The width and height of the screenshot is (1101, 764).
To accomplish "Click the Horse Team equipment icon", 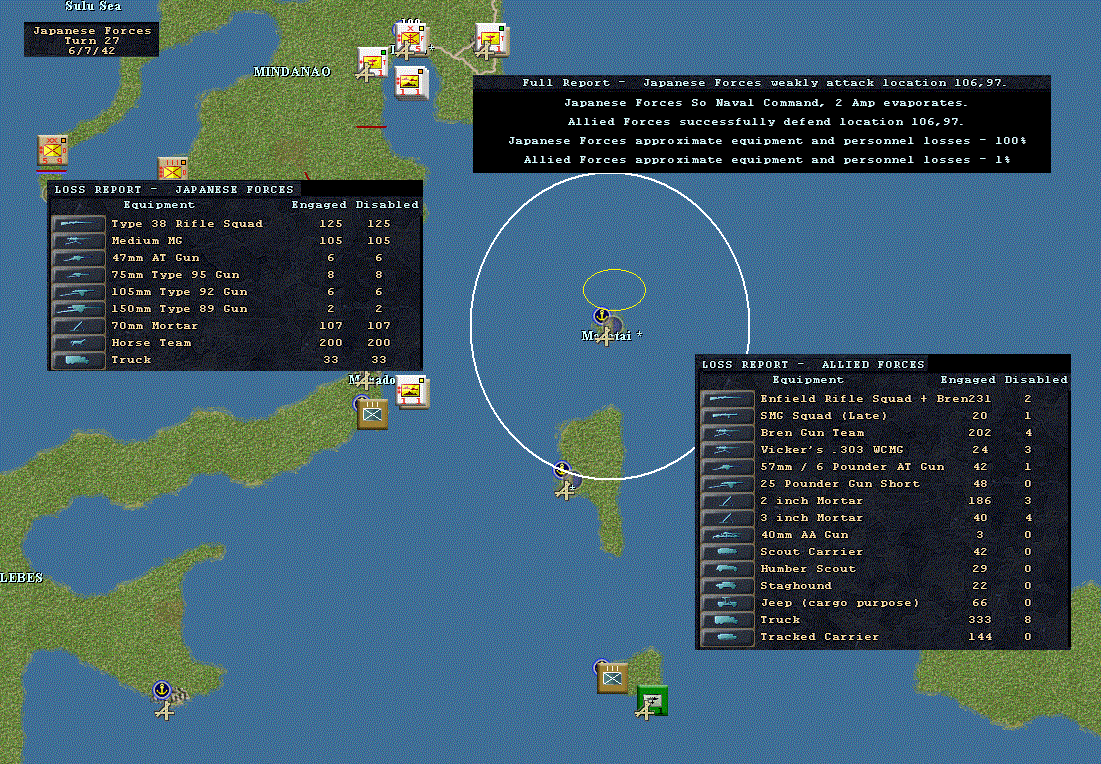I will tap(79, 343).
